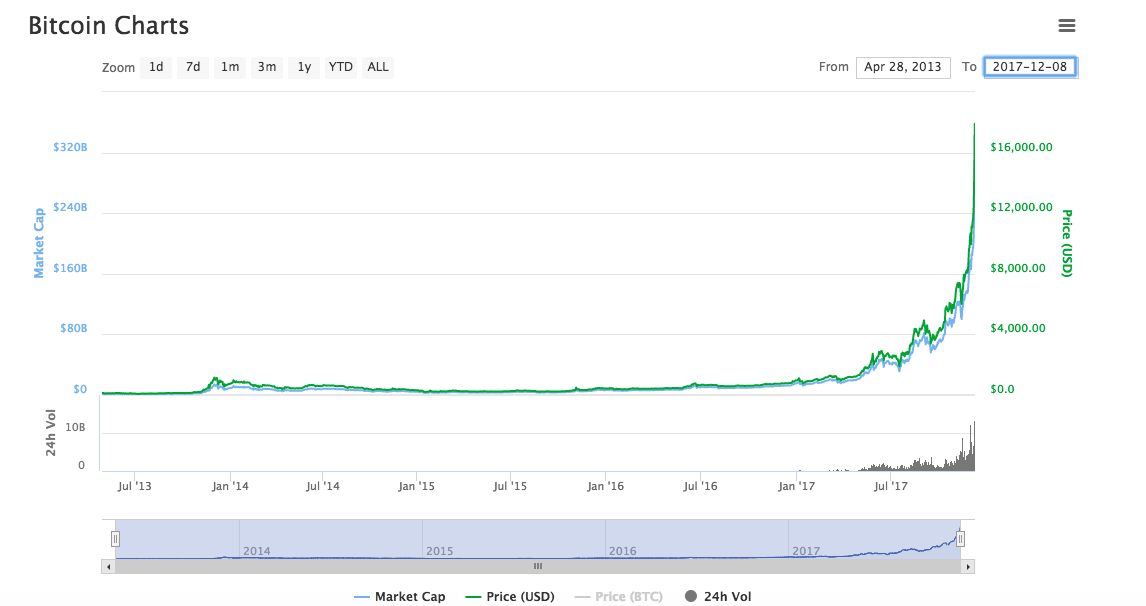Viewport: 1146px width, 606px height.
Task: Toggle the Price (USD) legend series
Action: click(509, 596)
